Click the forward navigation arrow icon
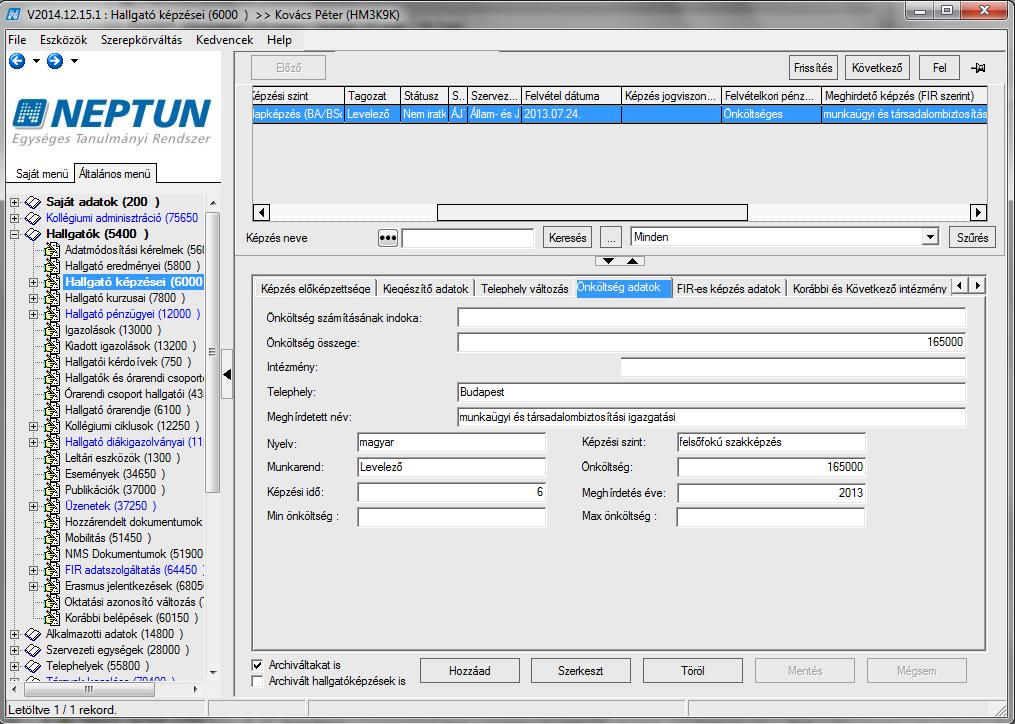The width and height of the screenshot is (1015, 724). tap(55, 61)
